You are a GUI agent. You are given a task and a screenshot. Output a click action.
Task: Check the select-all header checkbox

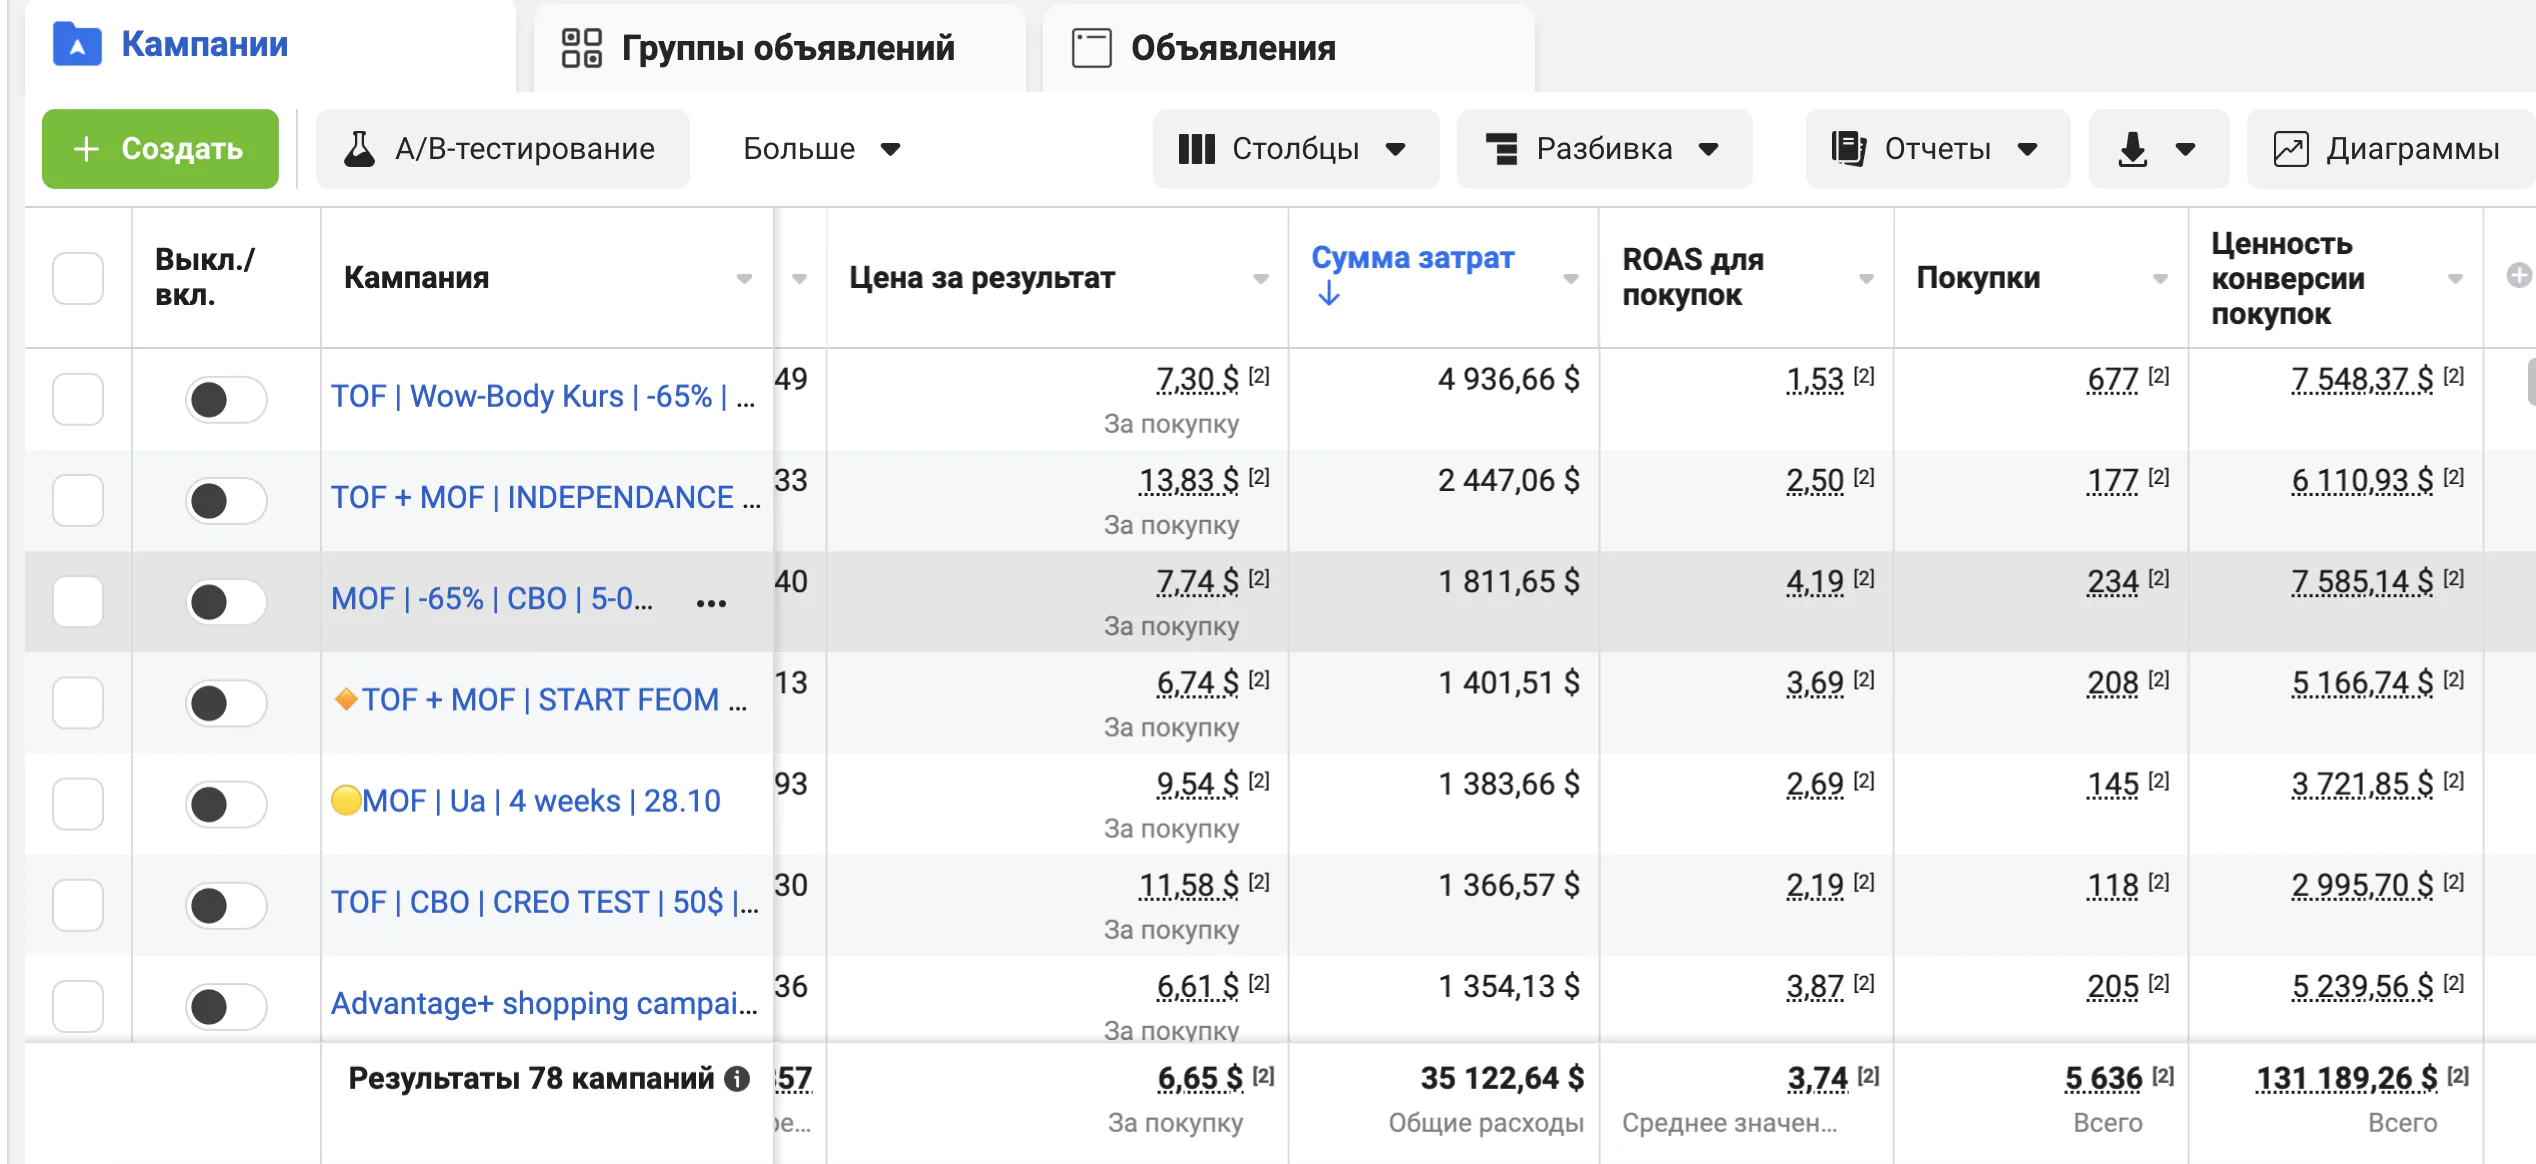(78, 278)
